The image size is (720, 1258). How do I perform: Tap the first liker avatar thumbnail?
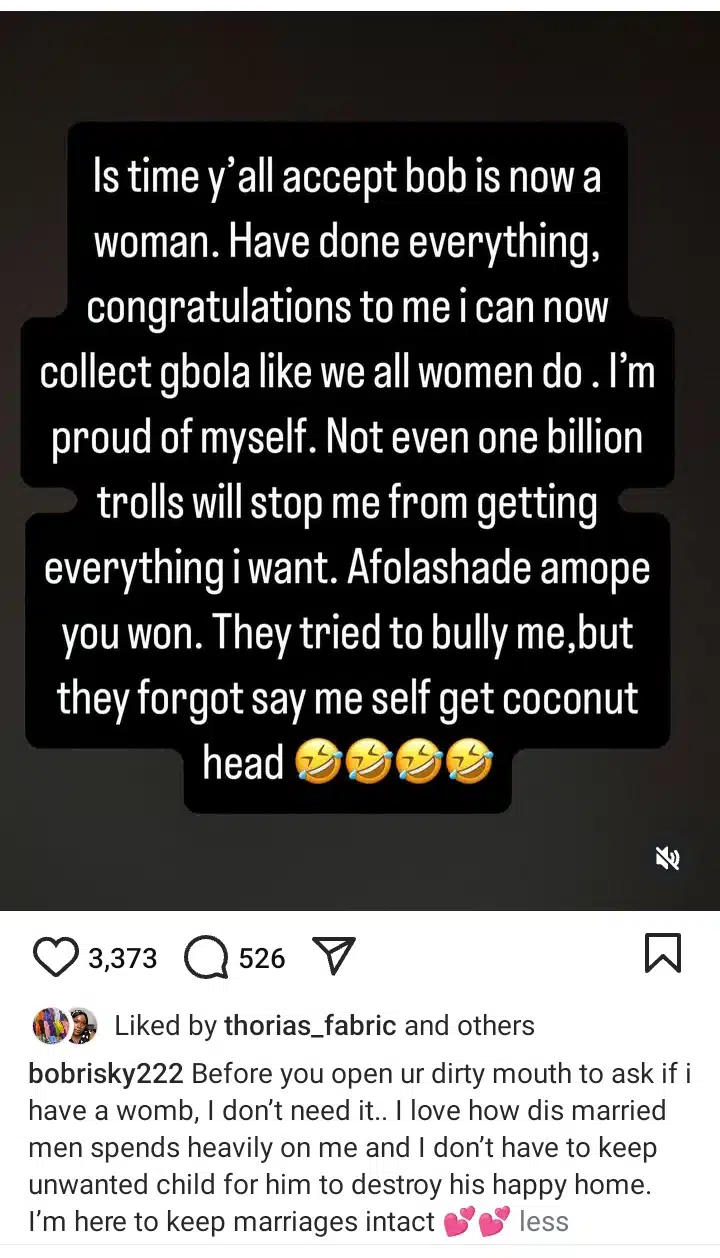point(48,1025)
